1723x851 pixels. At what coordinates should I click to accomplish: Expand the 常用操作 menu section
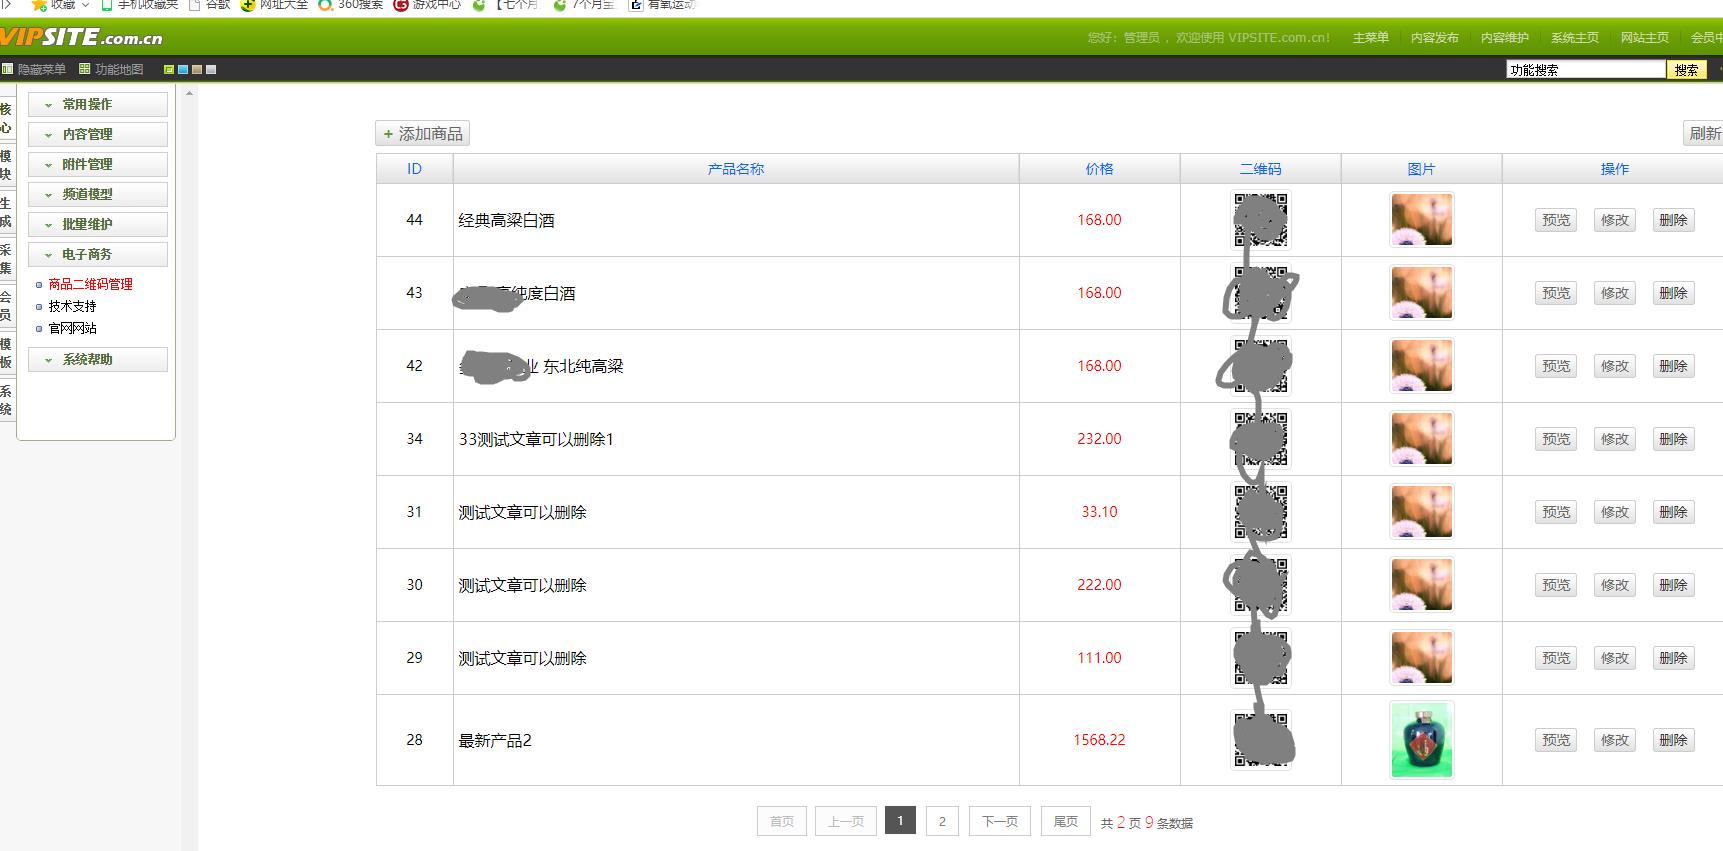[97, 104]
